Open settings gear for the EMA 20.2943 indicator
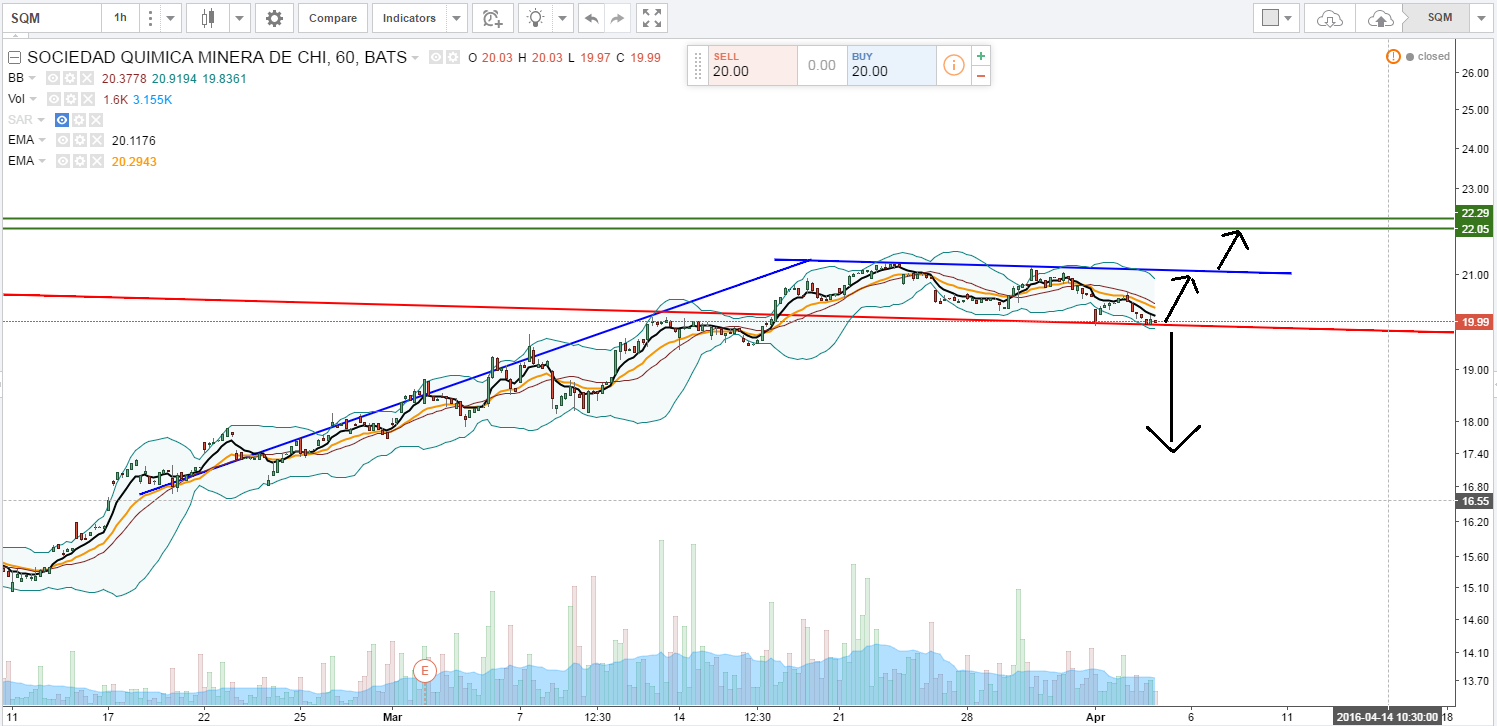 79,161
